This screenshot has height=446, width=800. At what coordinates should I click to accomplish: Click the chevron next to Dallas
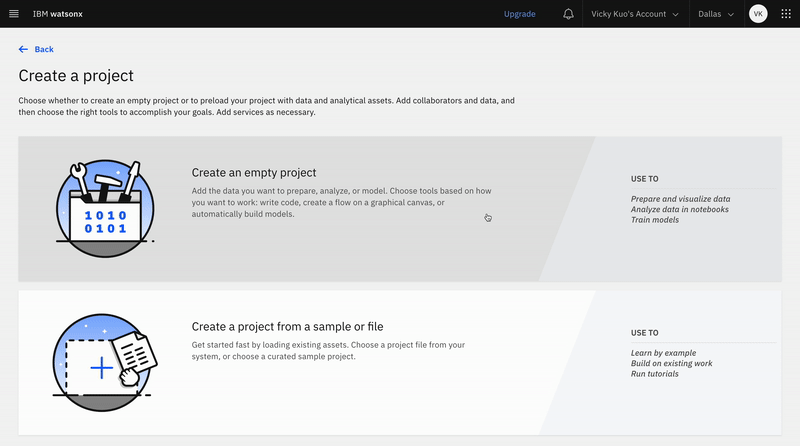click(731, 15)
